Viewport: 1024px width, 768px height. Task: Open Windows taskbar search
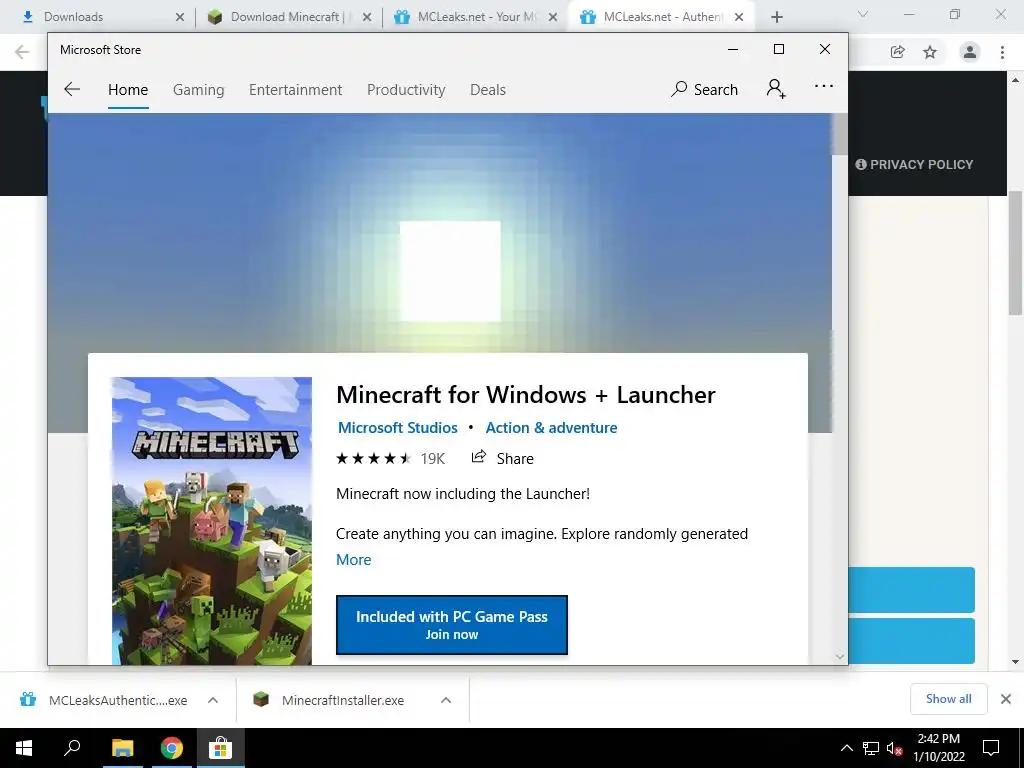click(72, 748)
